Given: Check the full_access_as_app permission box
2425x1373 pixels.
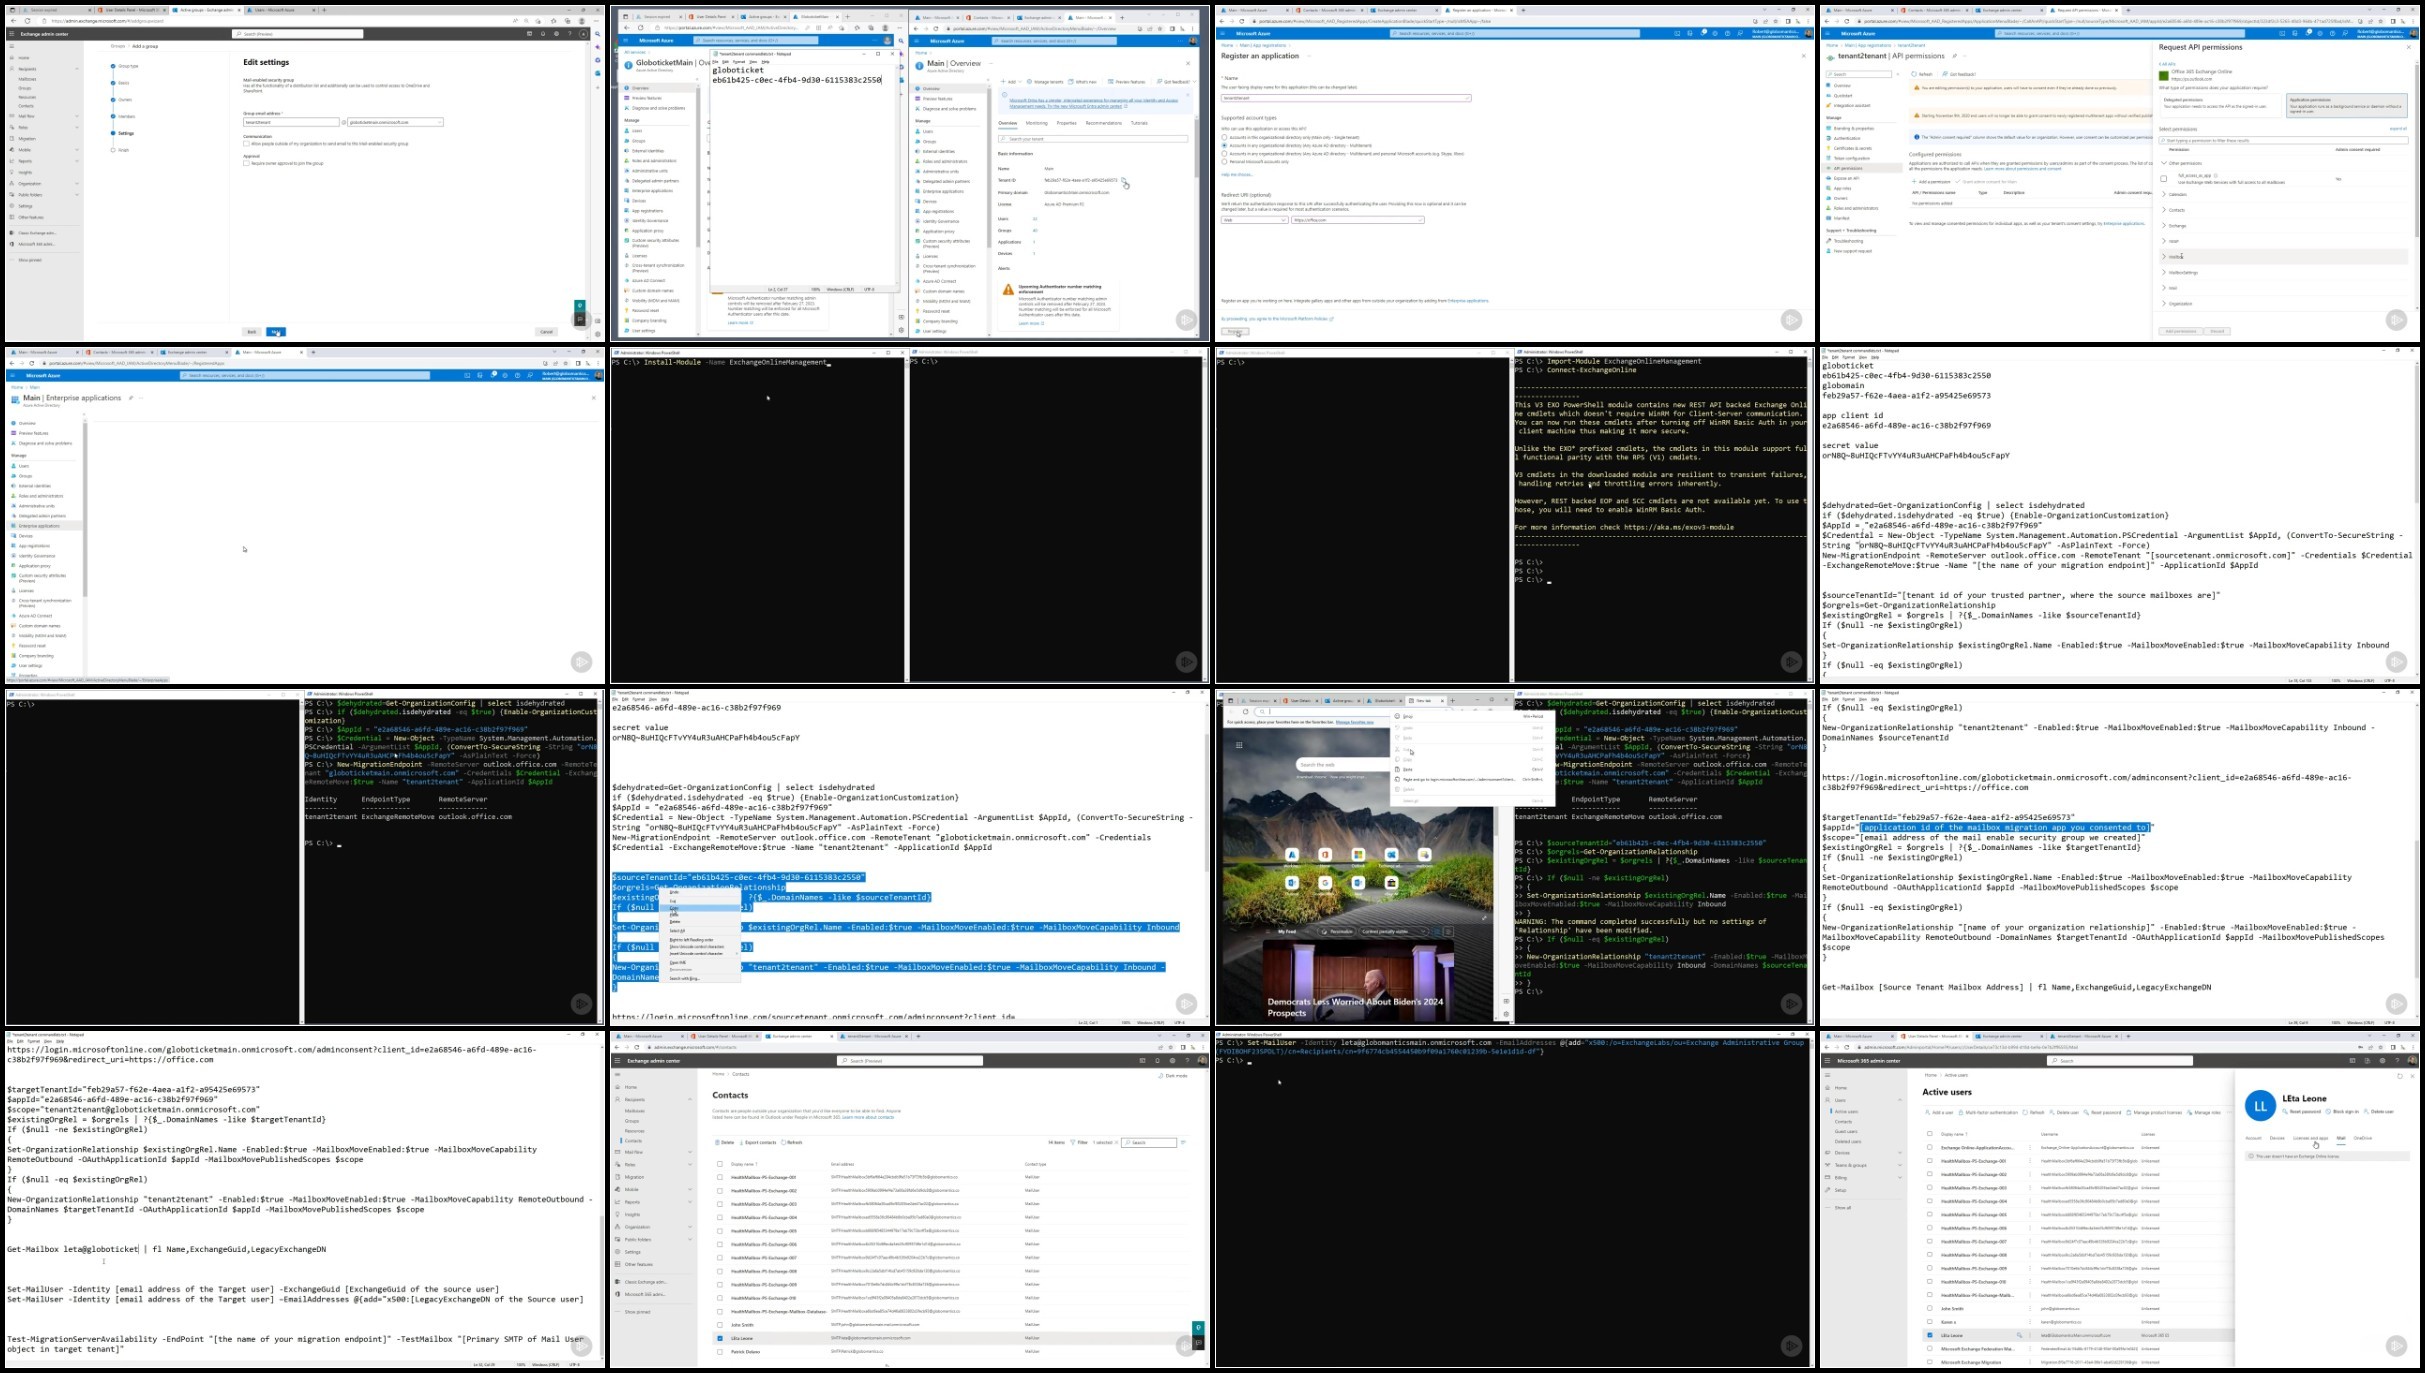Looking at the screenshot, I should (2164, 179).
